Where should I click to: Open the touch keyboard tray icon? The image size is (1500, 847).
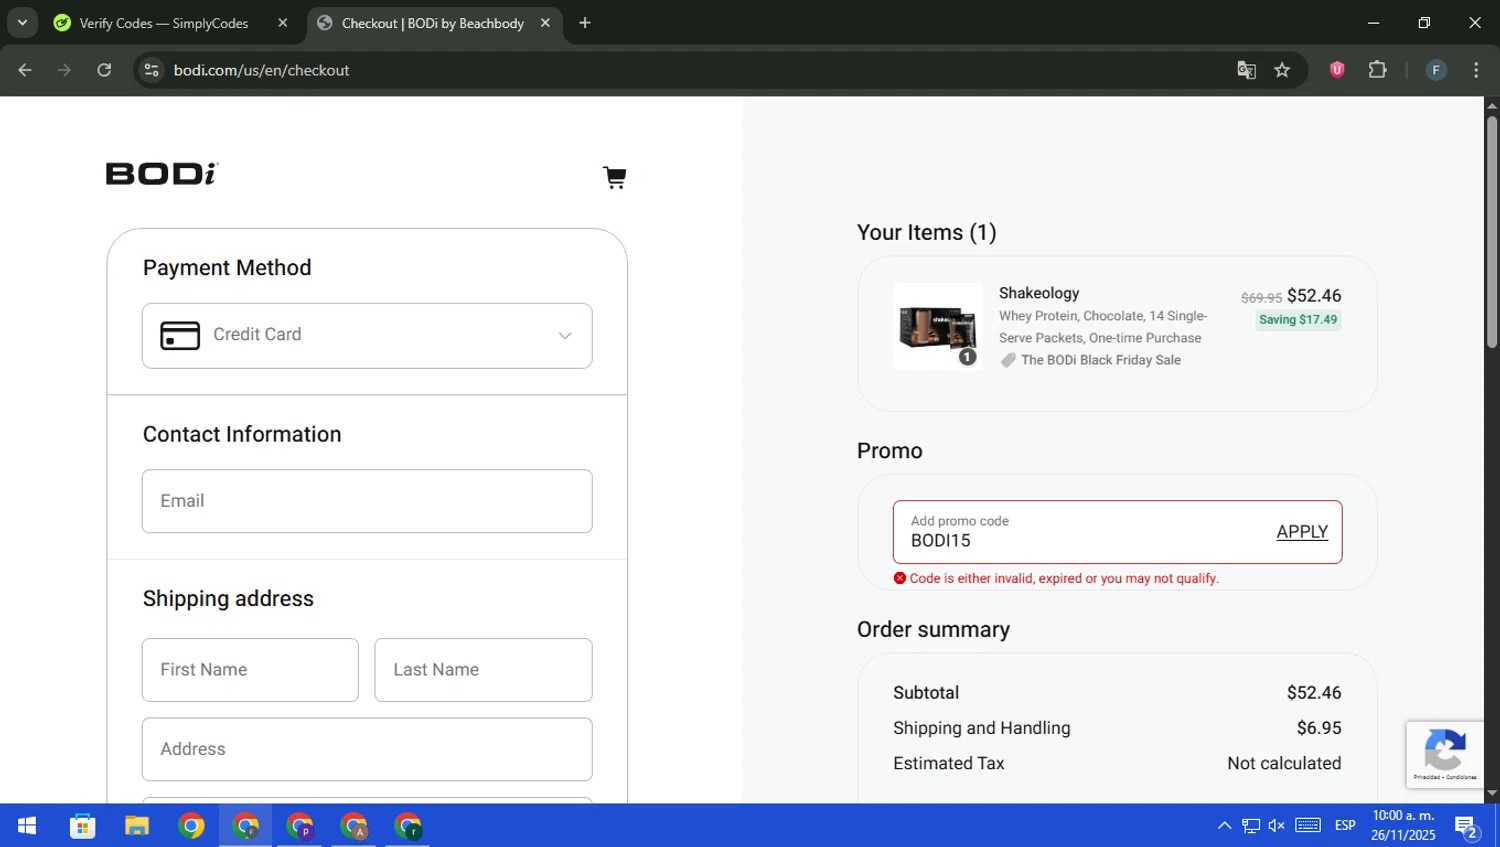pos(1308,826)
